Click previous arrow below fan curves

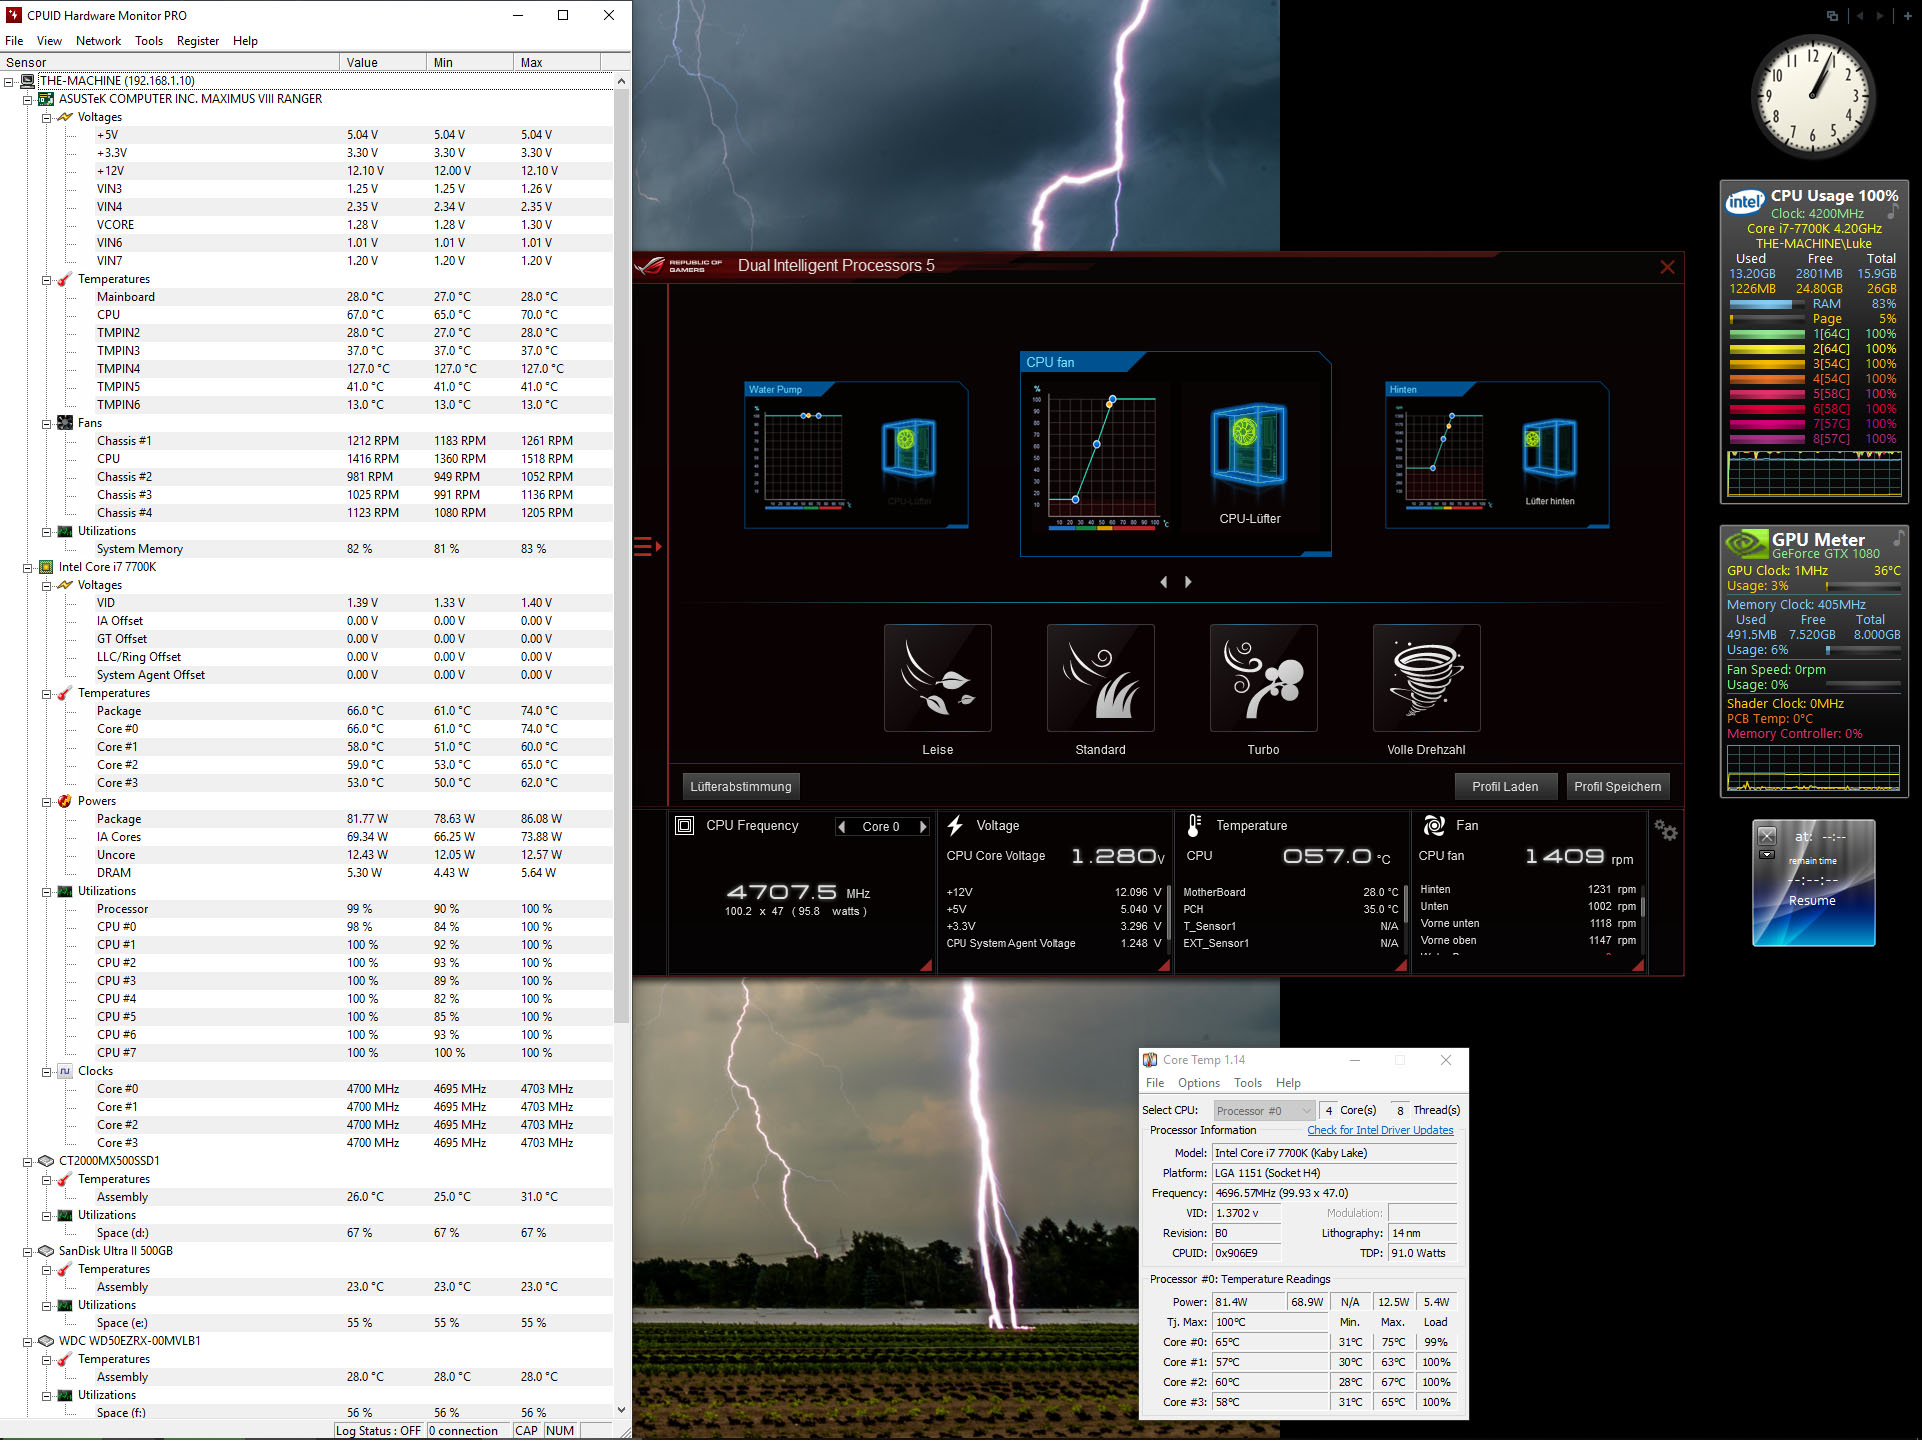click(1163, 582)
